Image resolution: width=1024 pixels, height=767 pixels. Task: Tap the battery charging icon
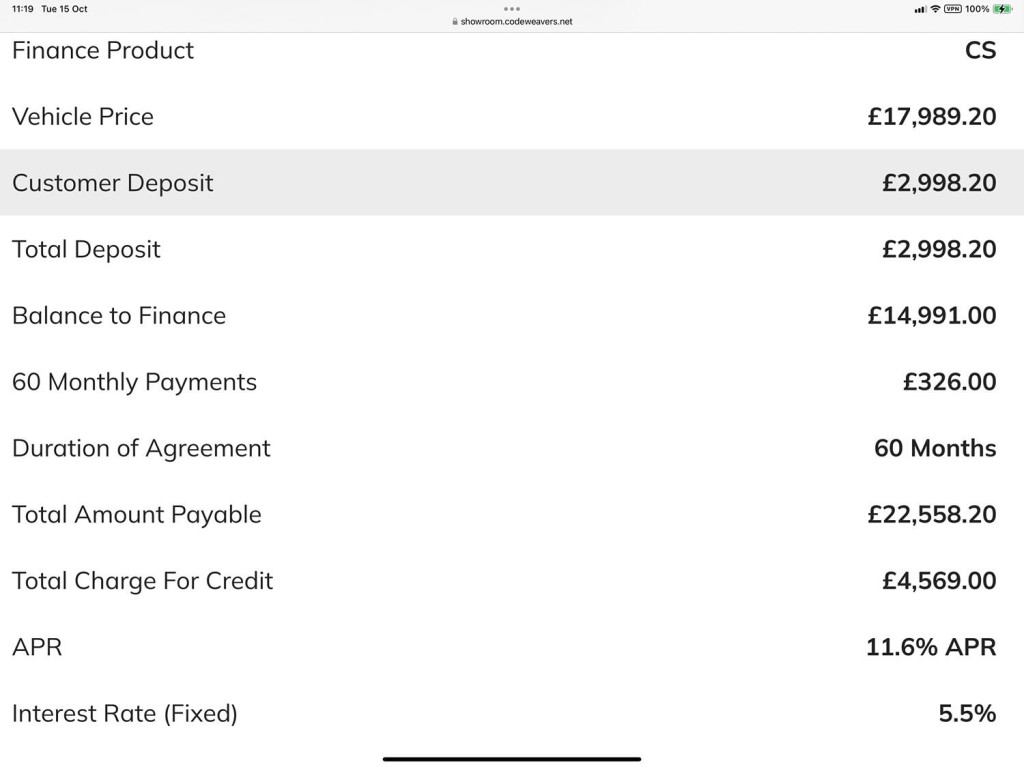pos(1002,9)
